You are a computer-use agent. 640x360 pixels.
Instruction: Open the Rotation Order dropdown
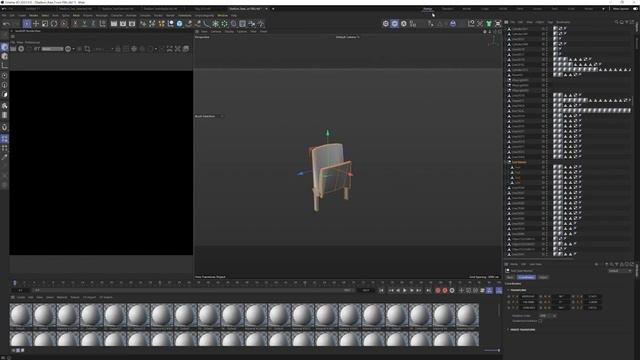549,316
